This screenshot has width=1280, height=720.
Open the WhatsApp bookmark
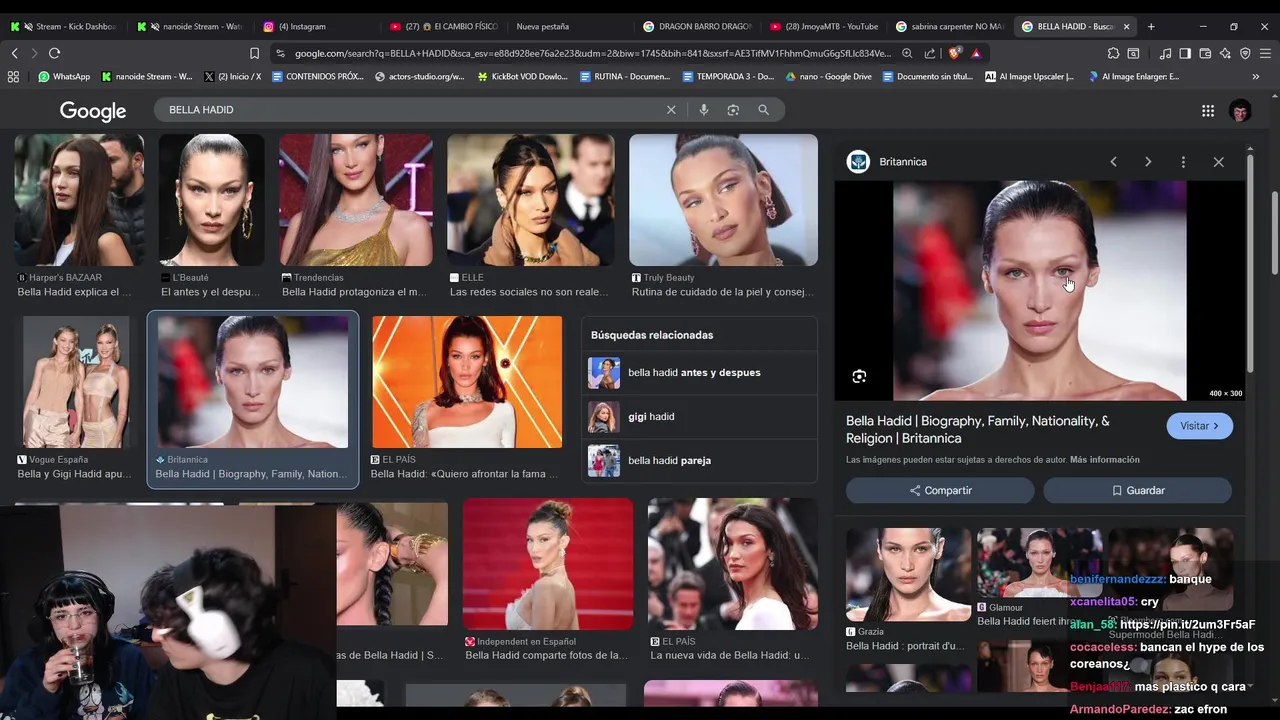[x=64, y=76]
